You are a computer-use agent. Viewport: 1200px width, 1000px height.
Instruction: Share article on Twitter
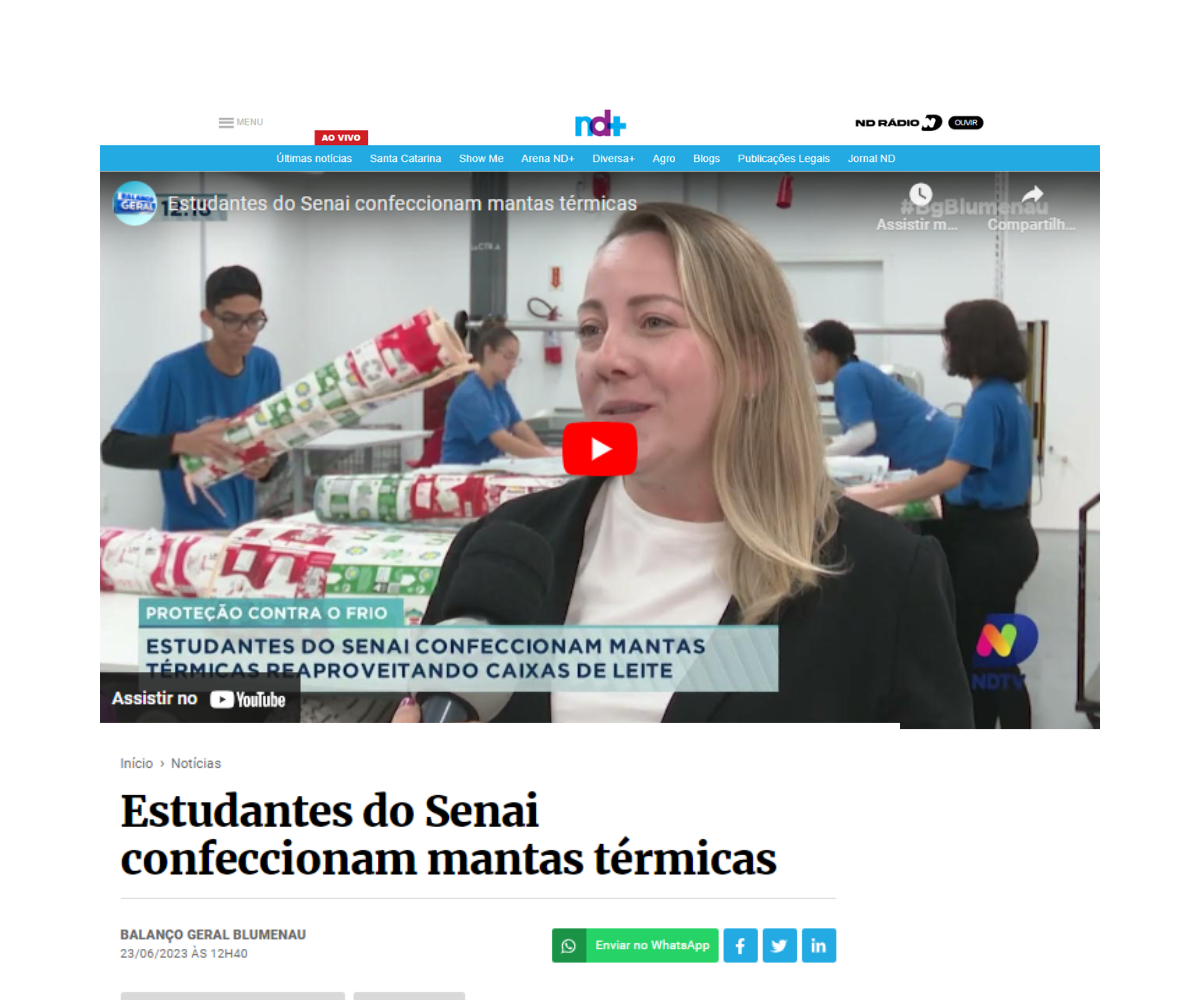779,945
